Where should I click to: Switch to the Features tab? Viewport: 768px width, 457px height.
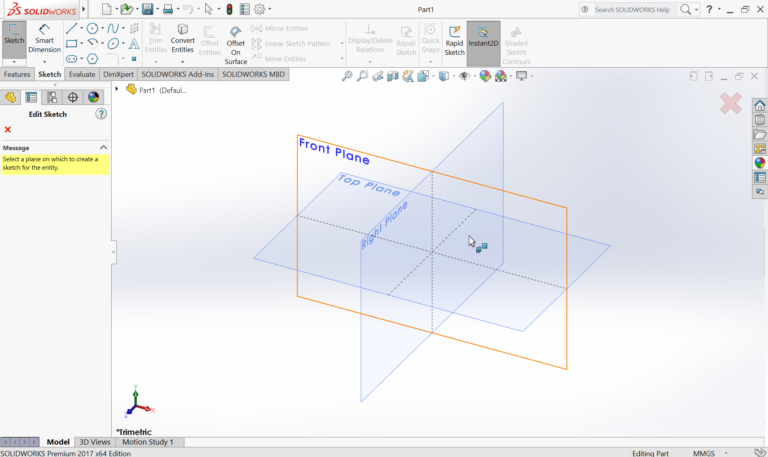pos(17,74)
